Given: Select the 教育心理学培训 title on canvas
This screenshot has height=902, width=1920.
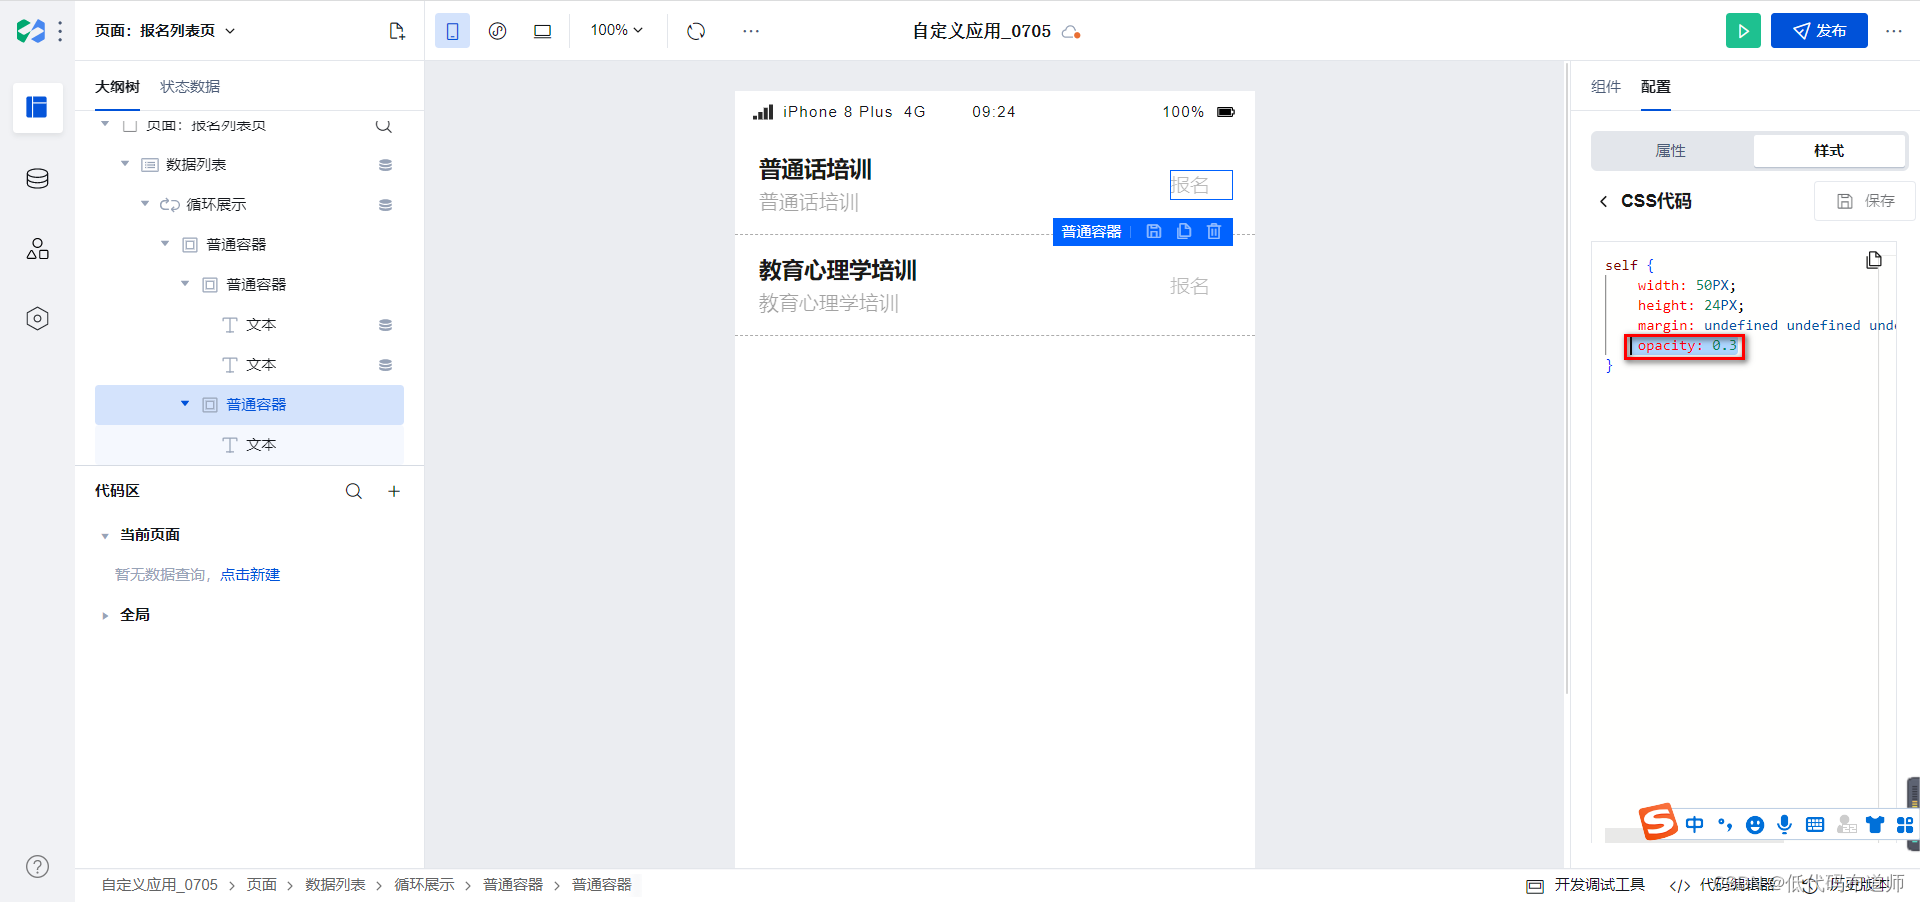Looking at the screenshot, I should pyautogui.click(x=838, y=271).
